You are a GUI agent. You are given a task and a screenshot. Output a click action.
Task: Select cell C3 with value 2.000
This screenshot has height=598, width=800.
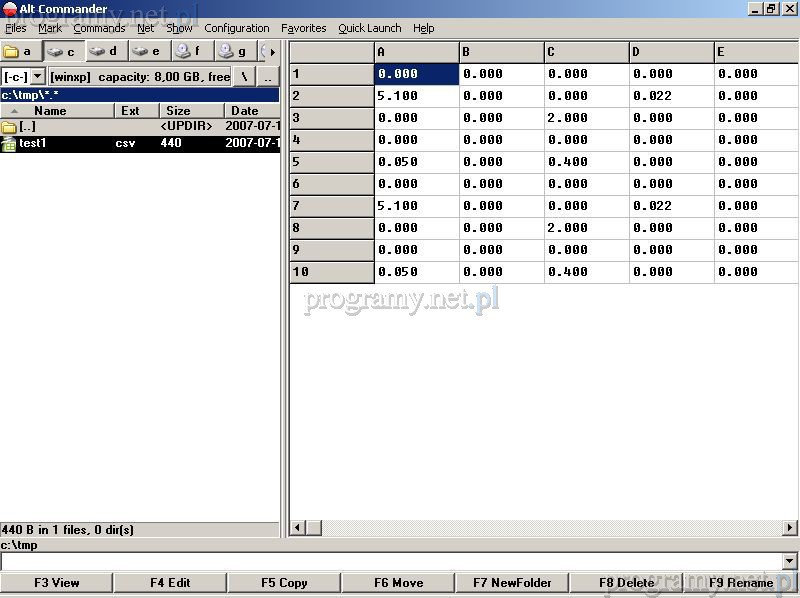(586, 118)
